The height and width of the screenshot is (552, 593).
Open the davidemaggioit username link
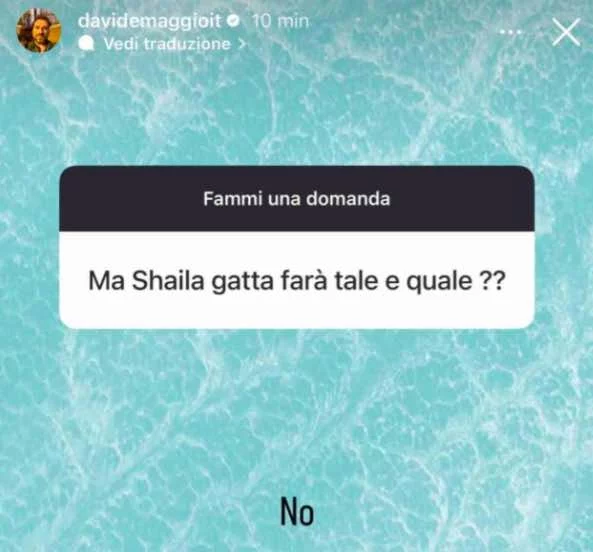coord(149,20)
